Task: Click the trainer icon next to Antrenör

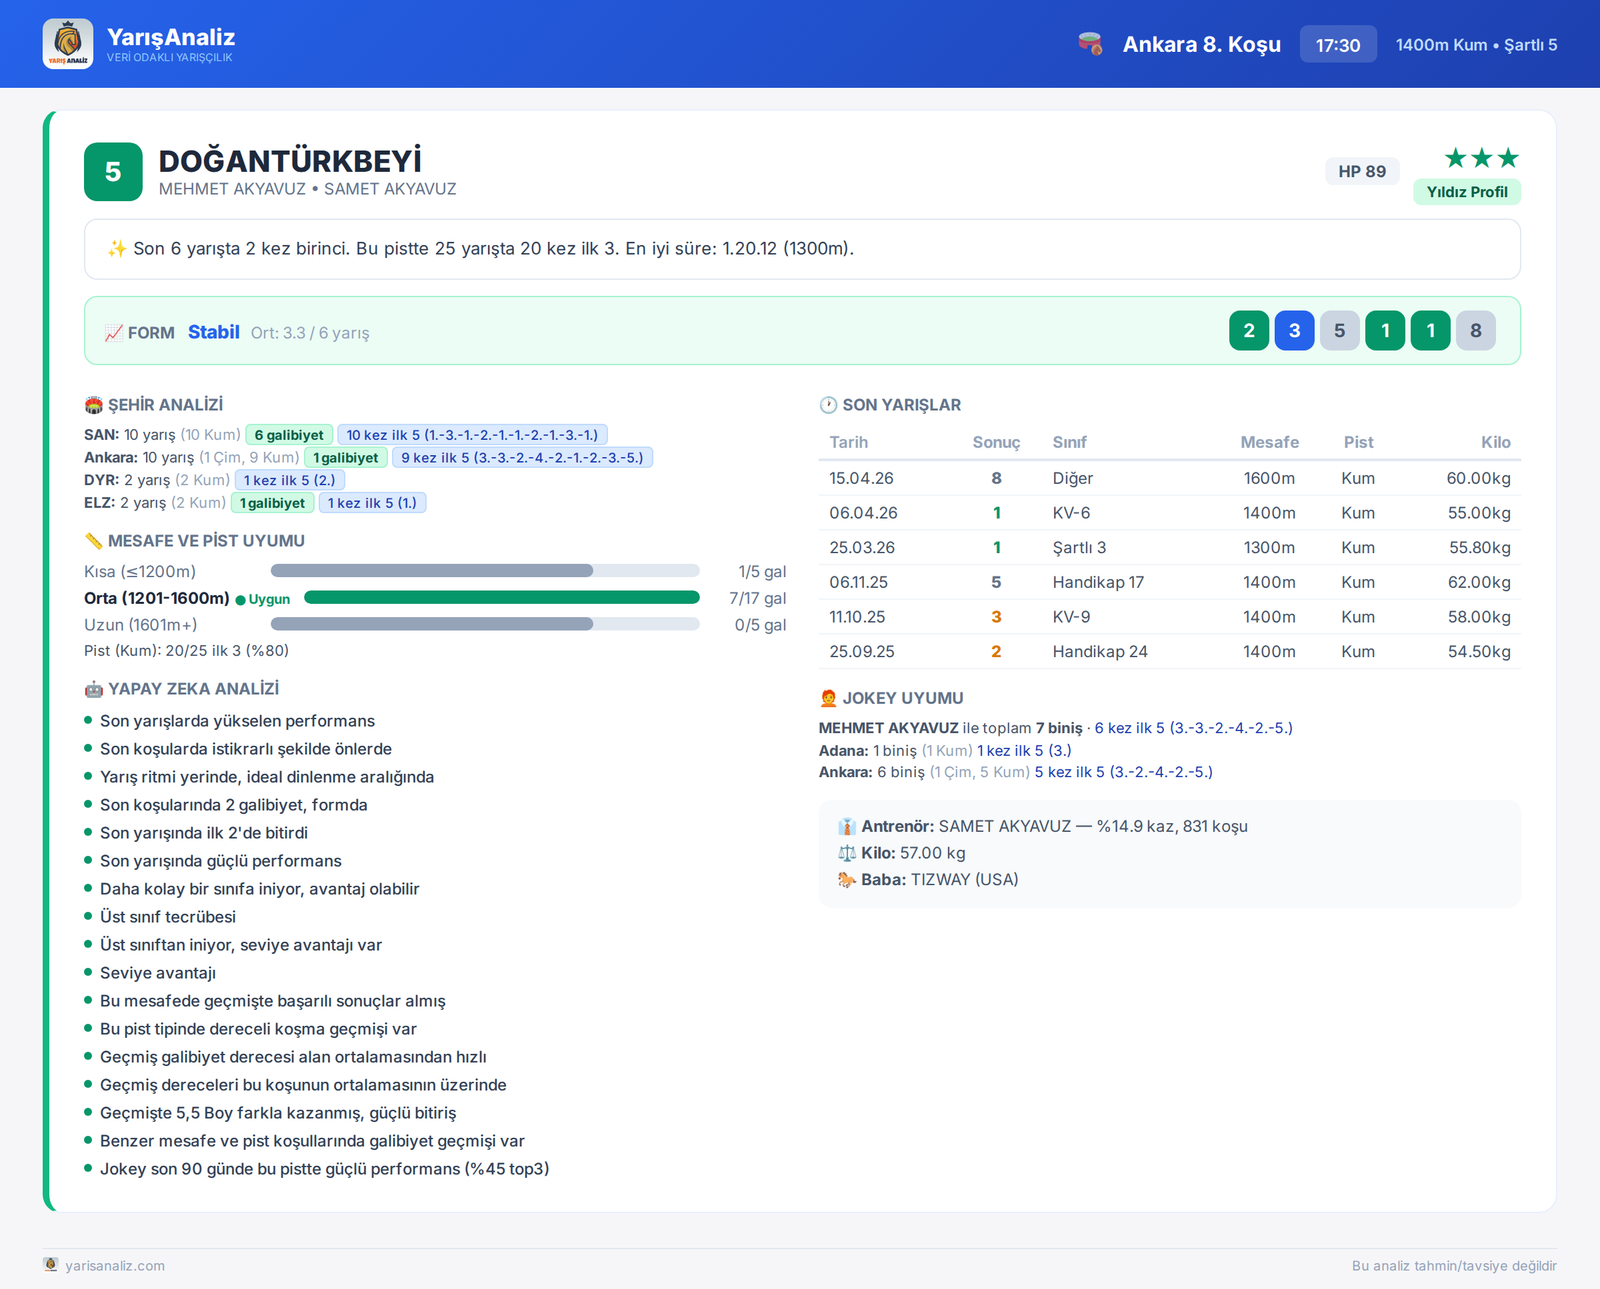Action: click(847, 827)
